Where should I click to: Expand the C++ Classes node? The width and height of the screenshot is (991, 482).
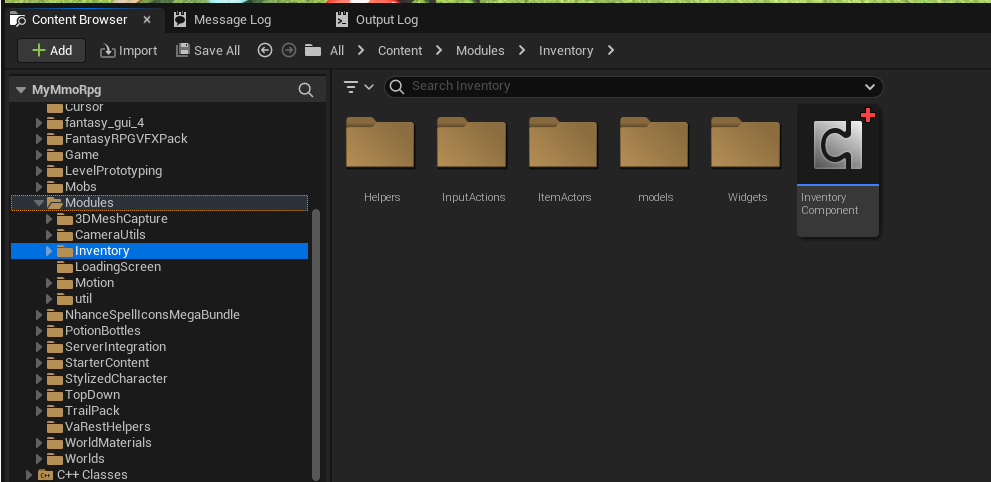(28, 474)
